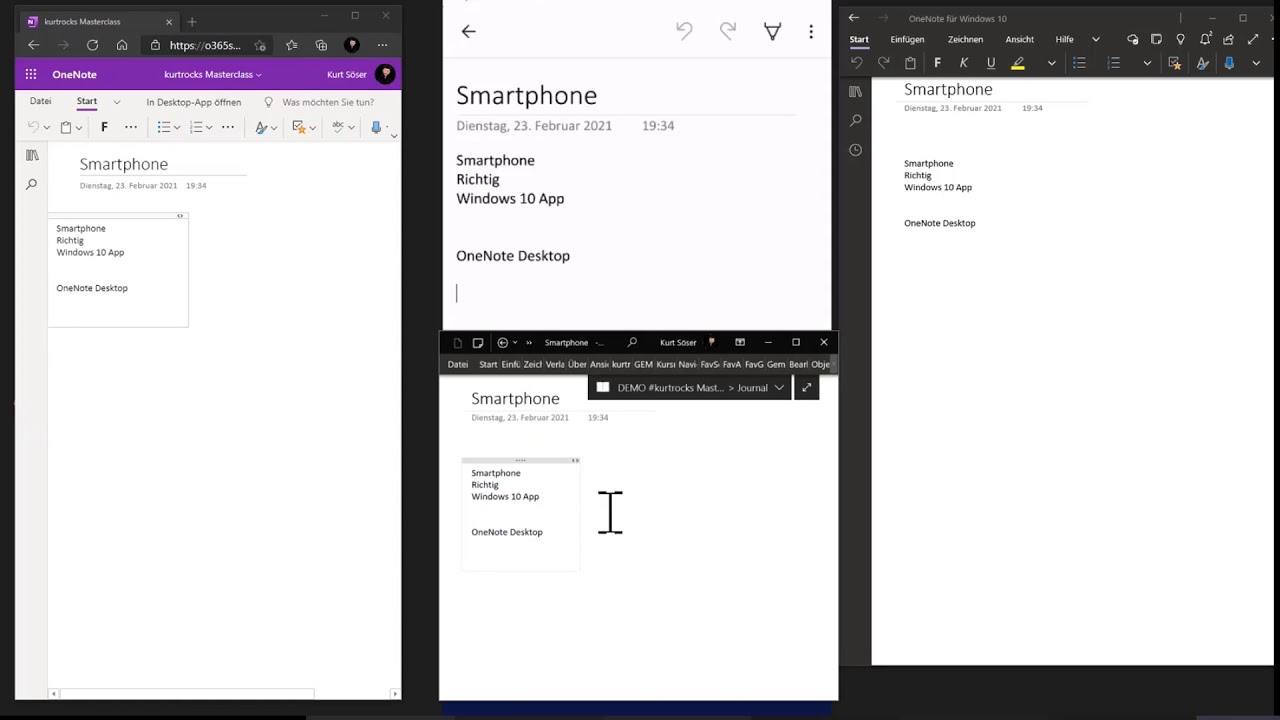Viewport: 1280px width, 720px height.
Task: Click italic K in OneNote for Windows 10
Action: pos(964,63)
